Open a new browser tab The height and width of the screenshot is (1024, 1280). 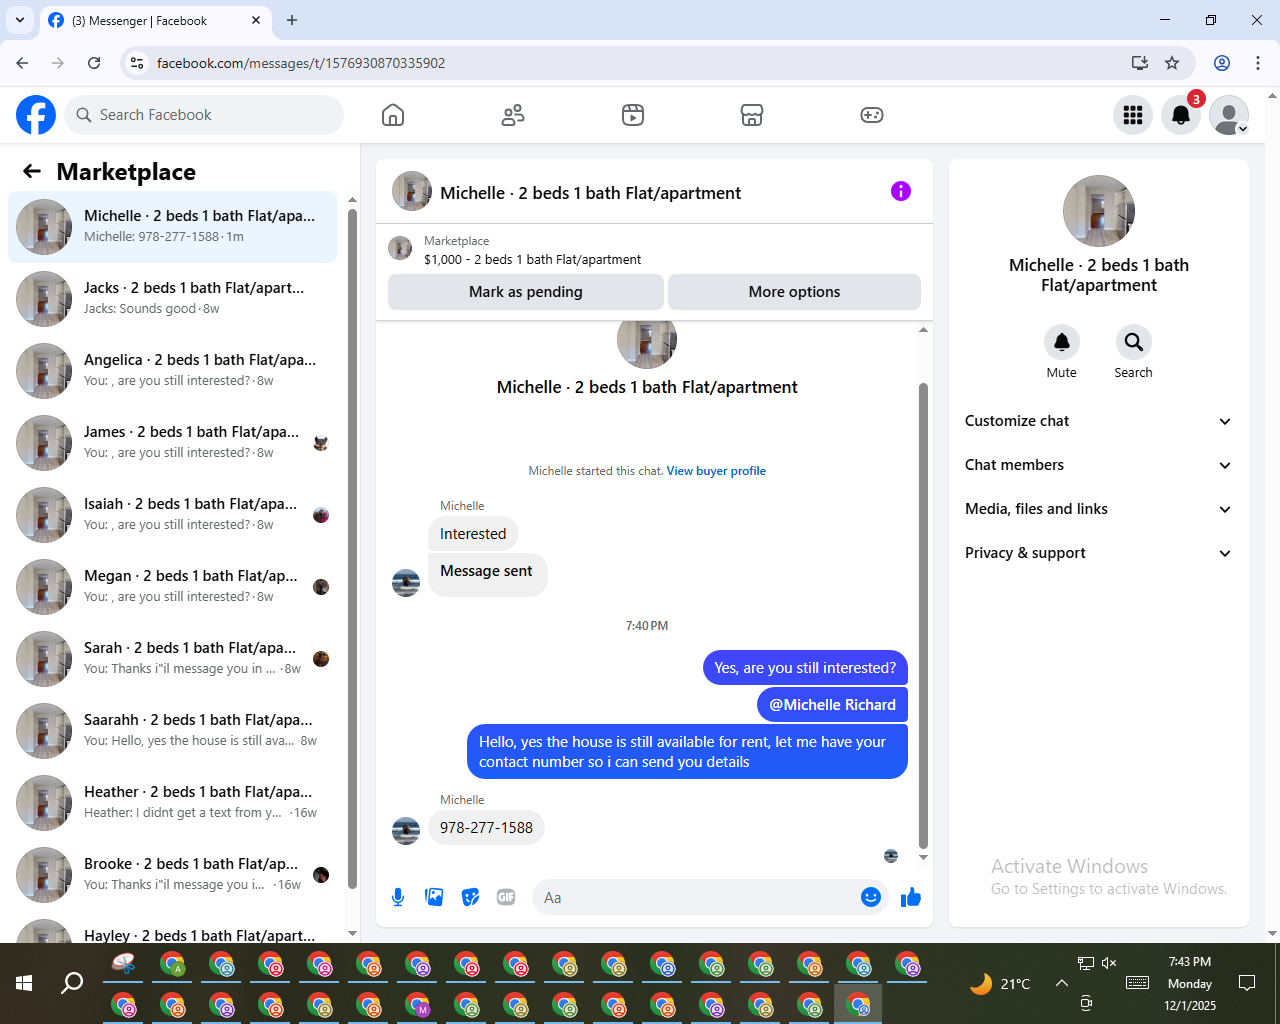point(292,20)
